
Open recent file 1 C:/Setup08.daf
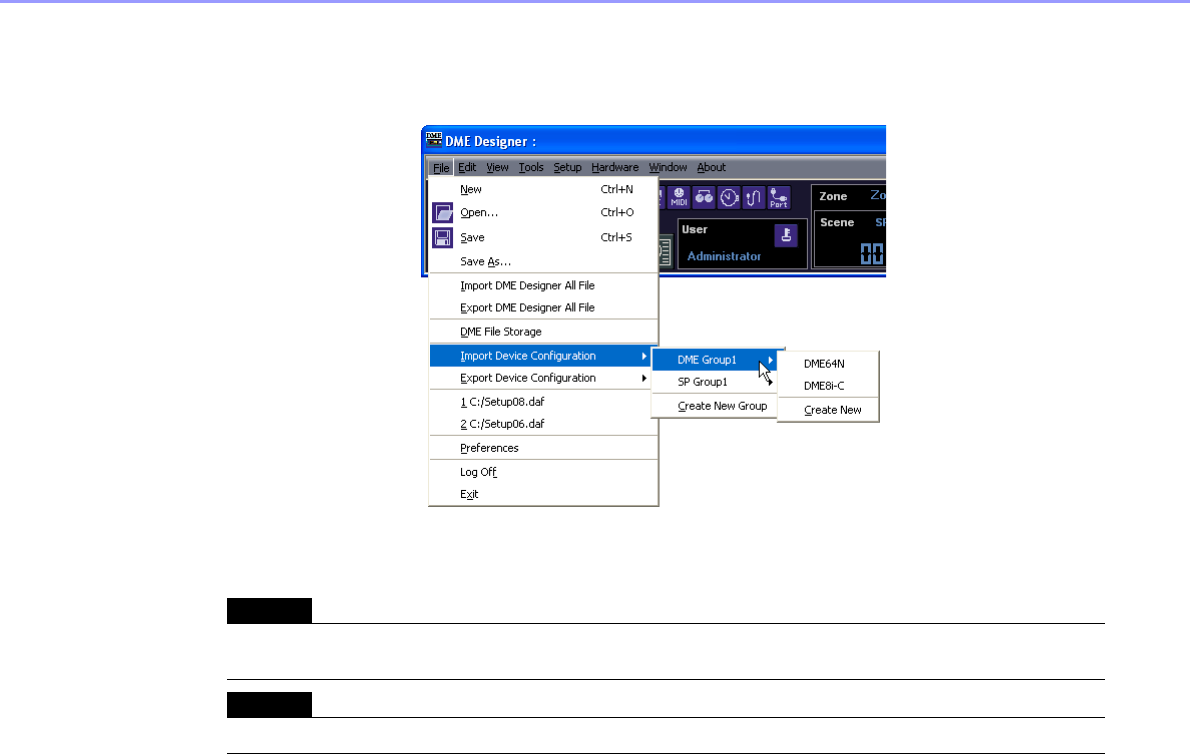pyautogui.click(x=543, y=402)
